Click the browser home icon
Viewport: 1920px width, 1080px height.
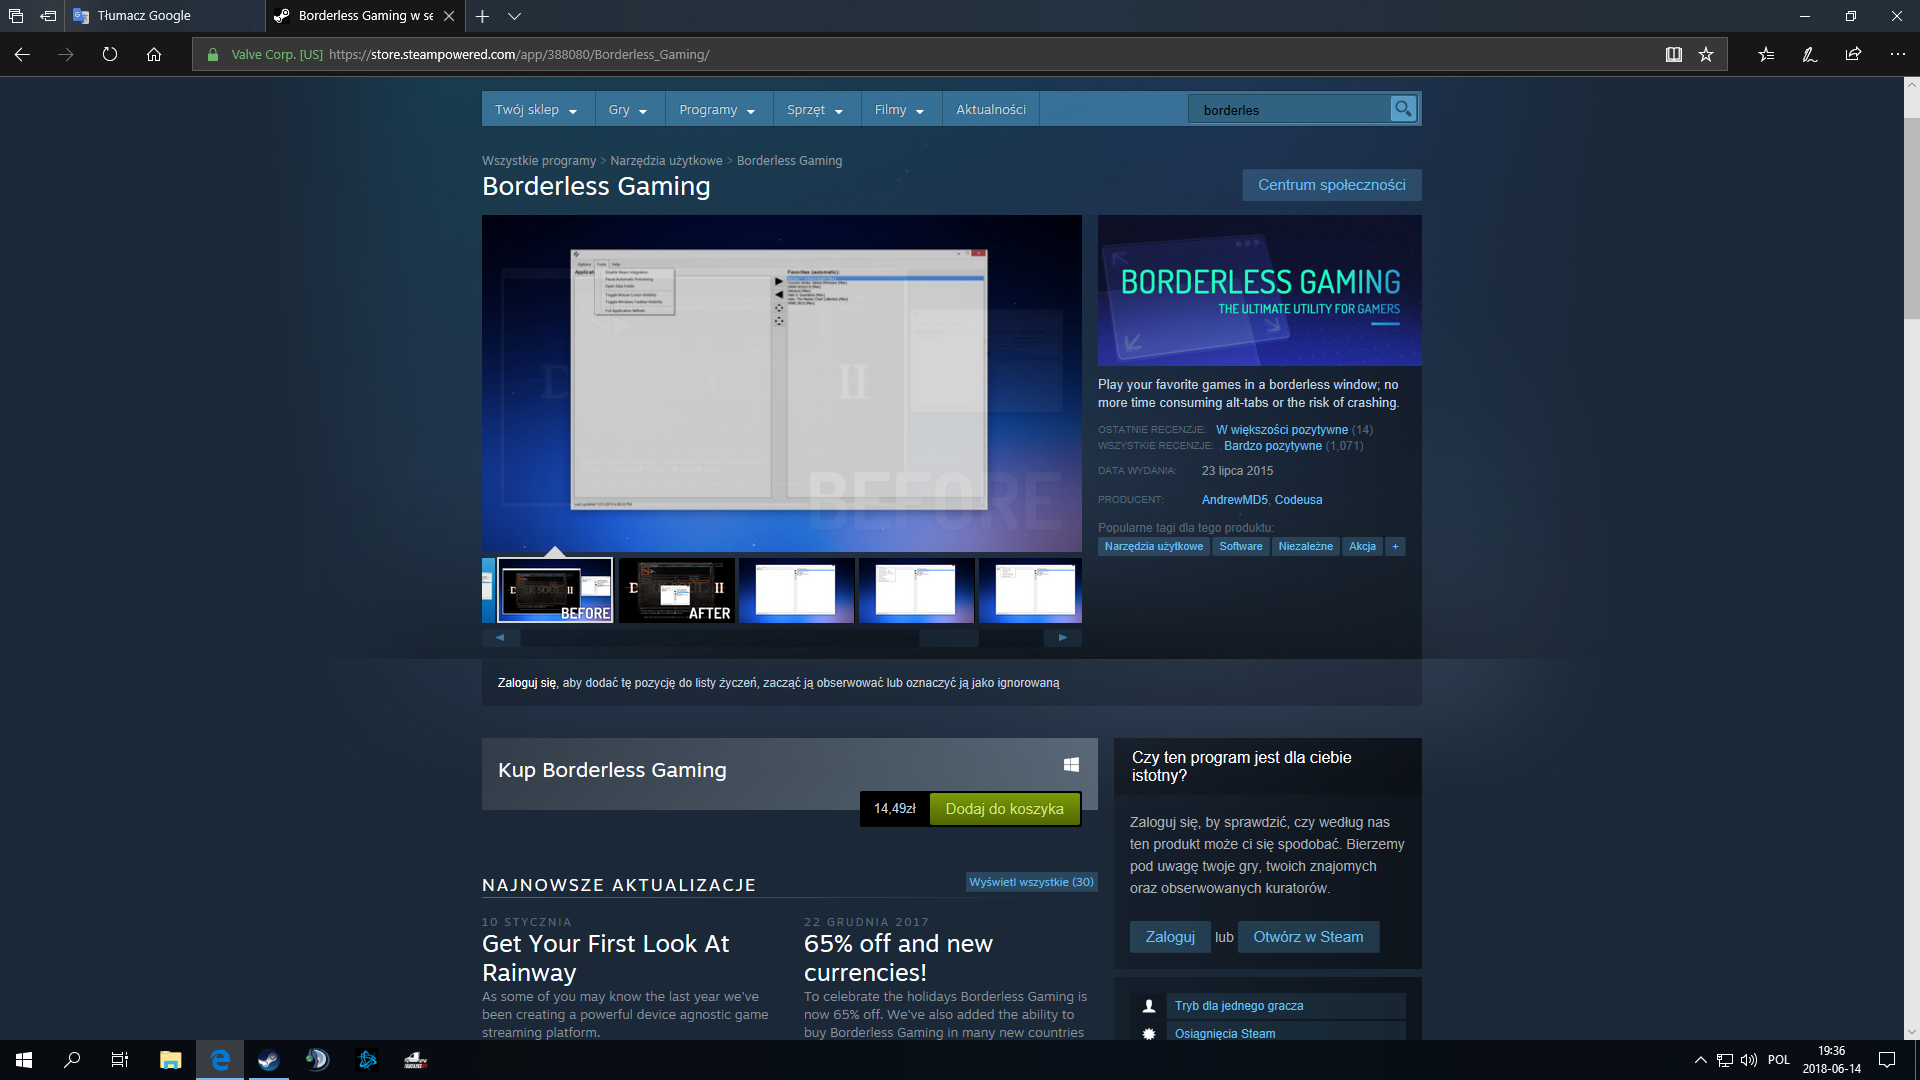point(154,55)
